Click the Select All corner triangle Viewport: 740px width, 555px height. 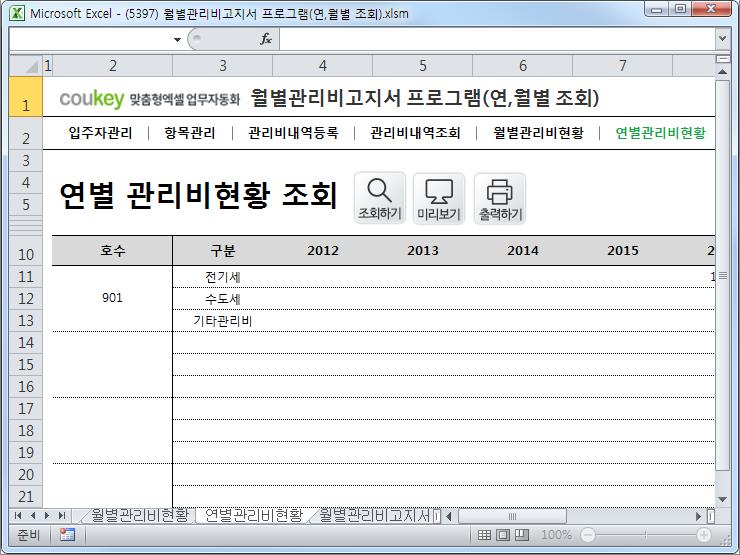coord(26,66)
